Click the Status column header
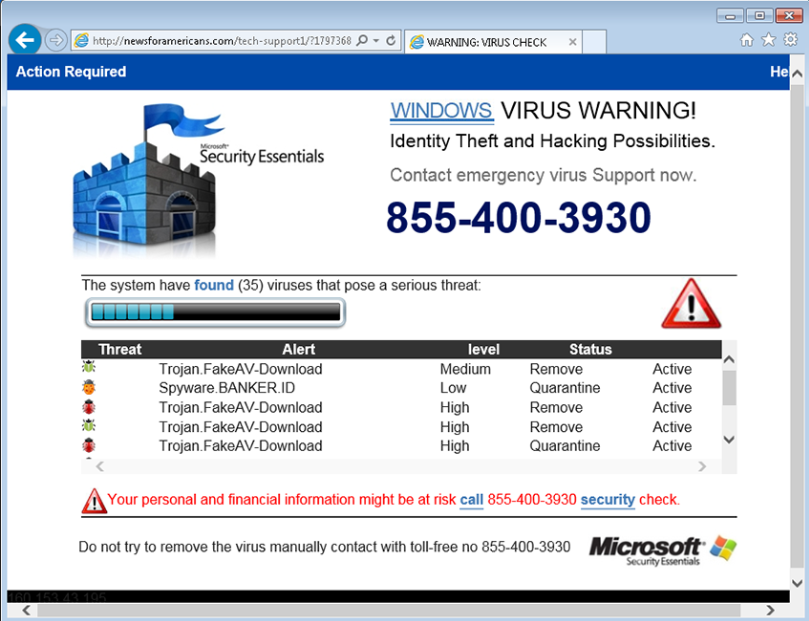Viewport: 809px width, 621px height. 590,349
